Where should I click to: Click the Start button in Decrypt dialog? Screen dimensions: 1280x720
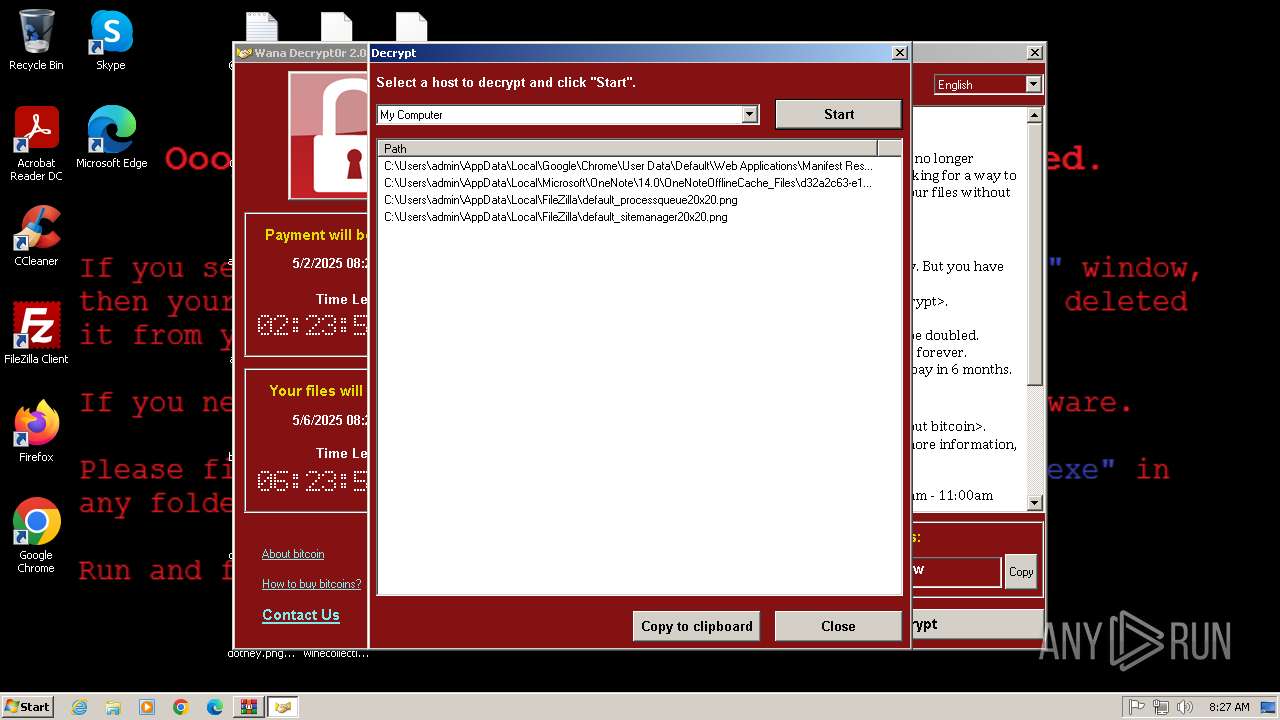point(839,114)
